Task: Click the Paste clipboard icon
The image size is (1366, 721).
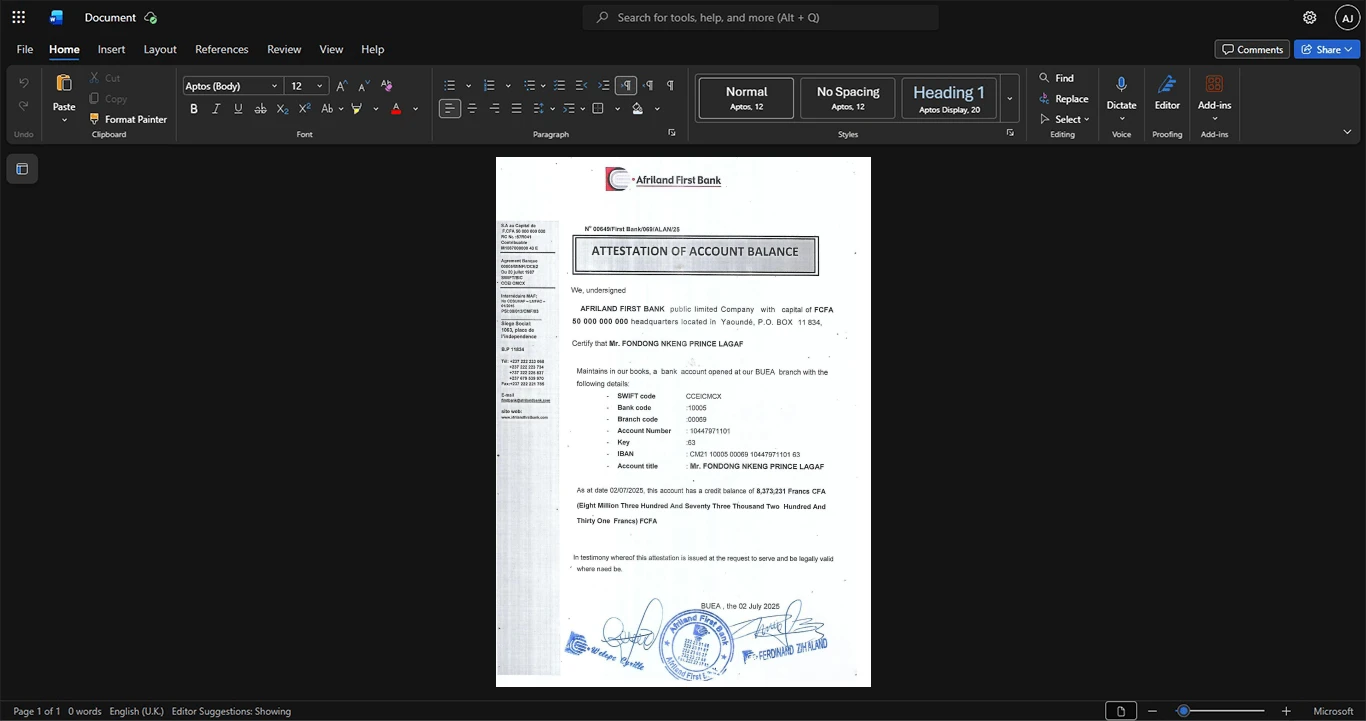Action: (x=64, y=83)
